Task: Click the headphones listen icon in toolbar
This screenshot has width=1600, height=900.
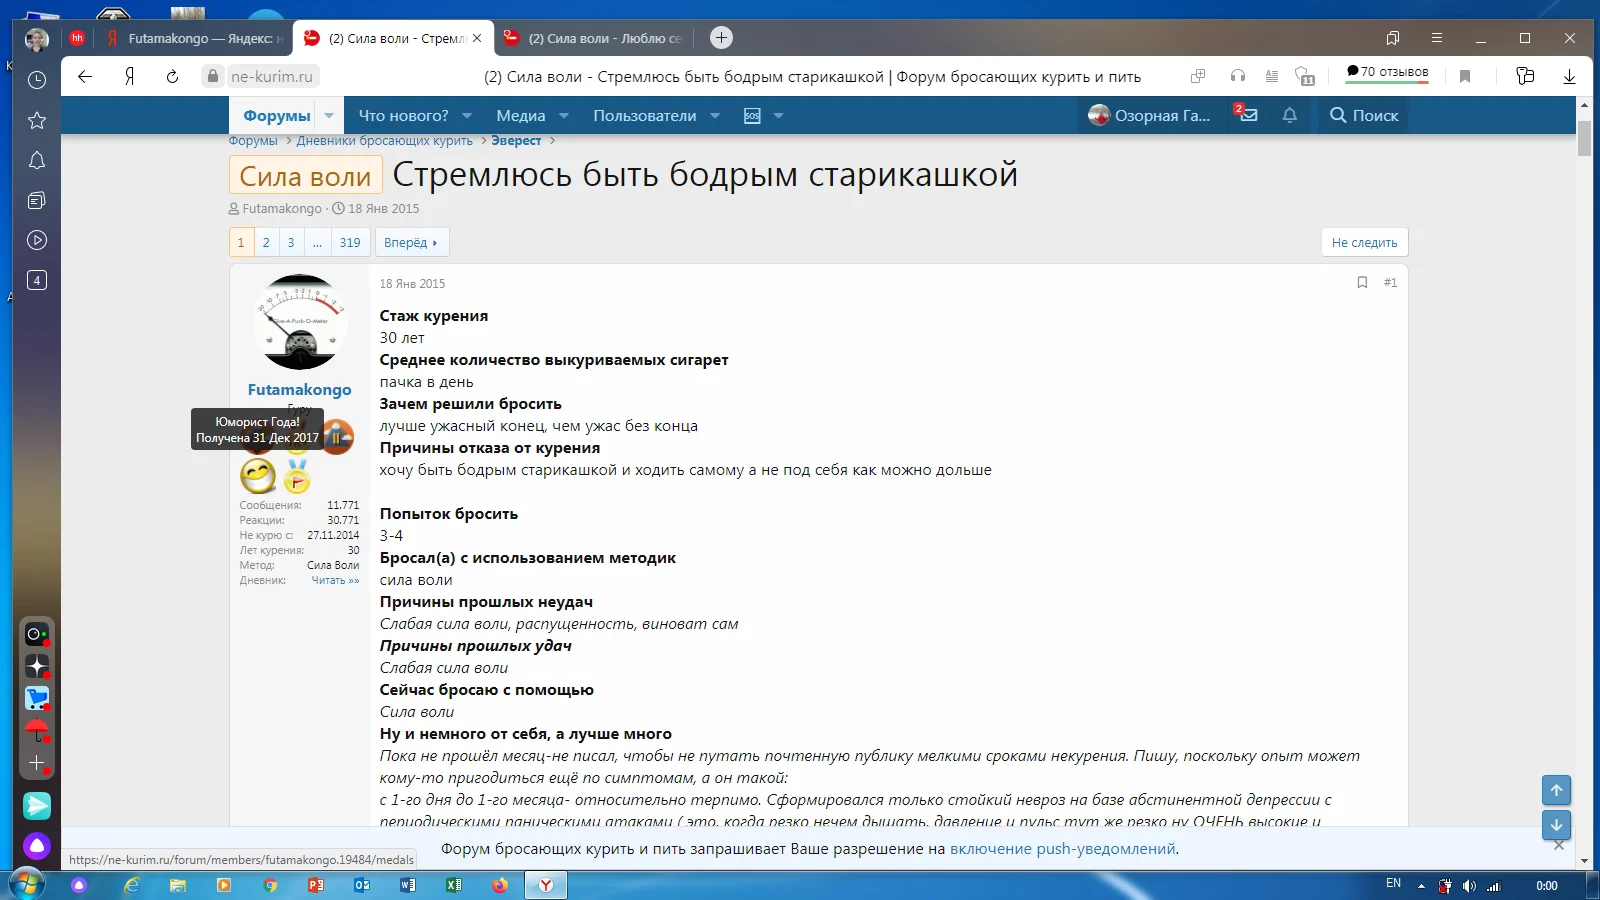Action: pyautogui.click(x=1238, y=76)
